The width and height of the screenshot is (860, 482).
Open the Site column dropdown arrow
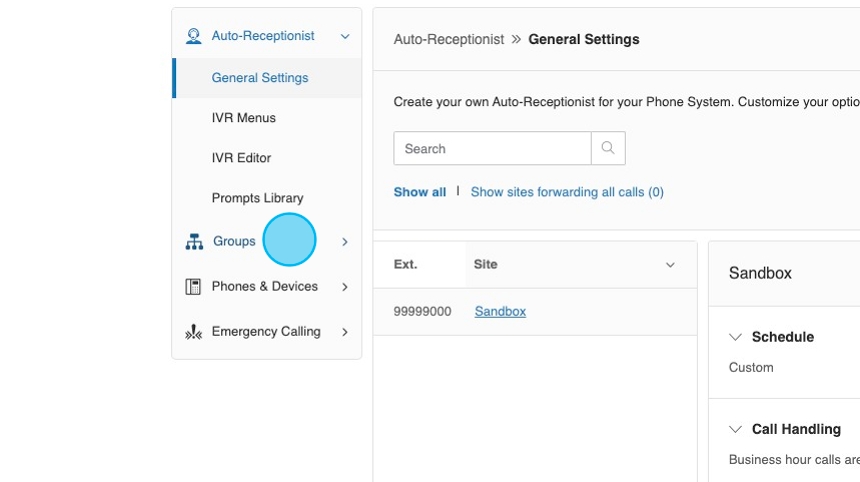670,265
